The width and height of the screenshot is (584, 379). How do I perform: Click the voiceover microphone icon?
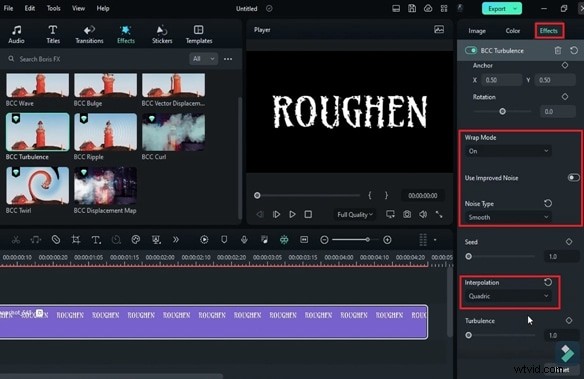[x=244, y=240]
